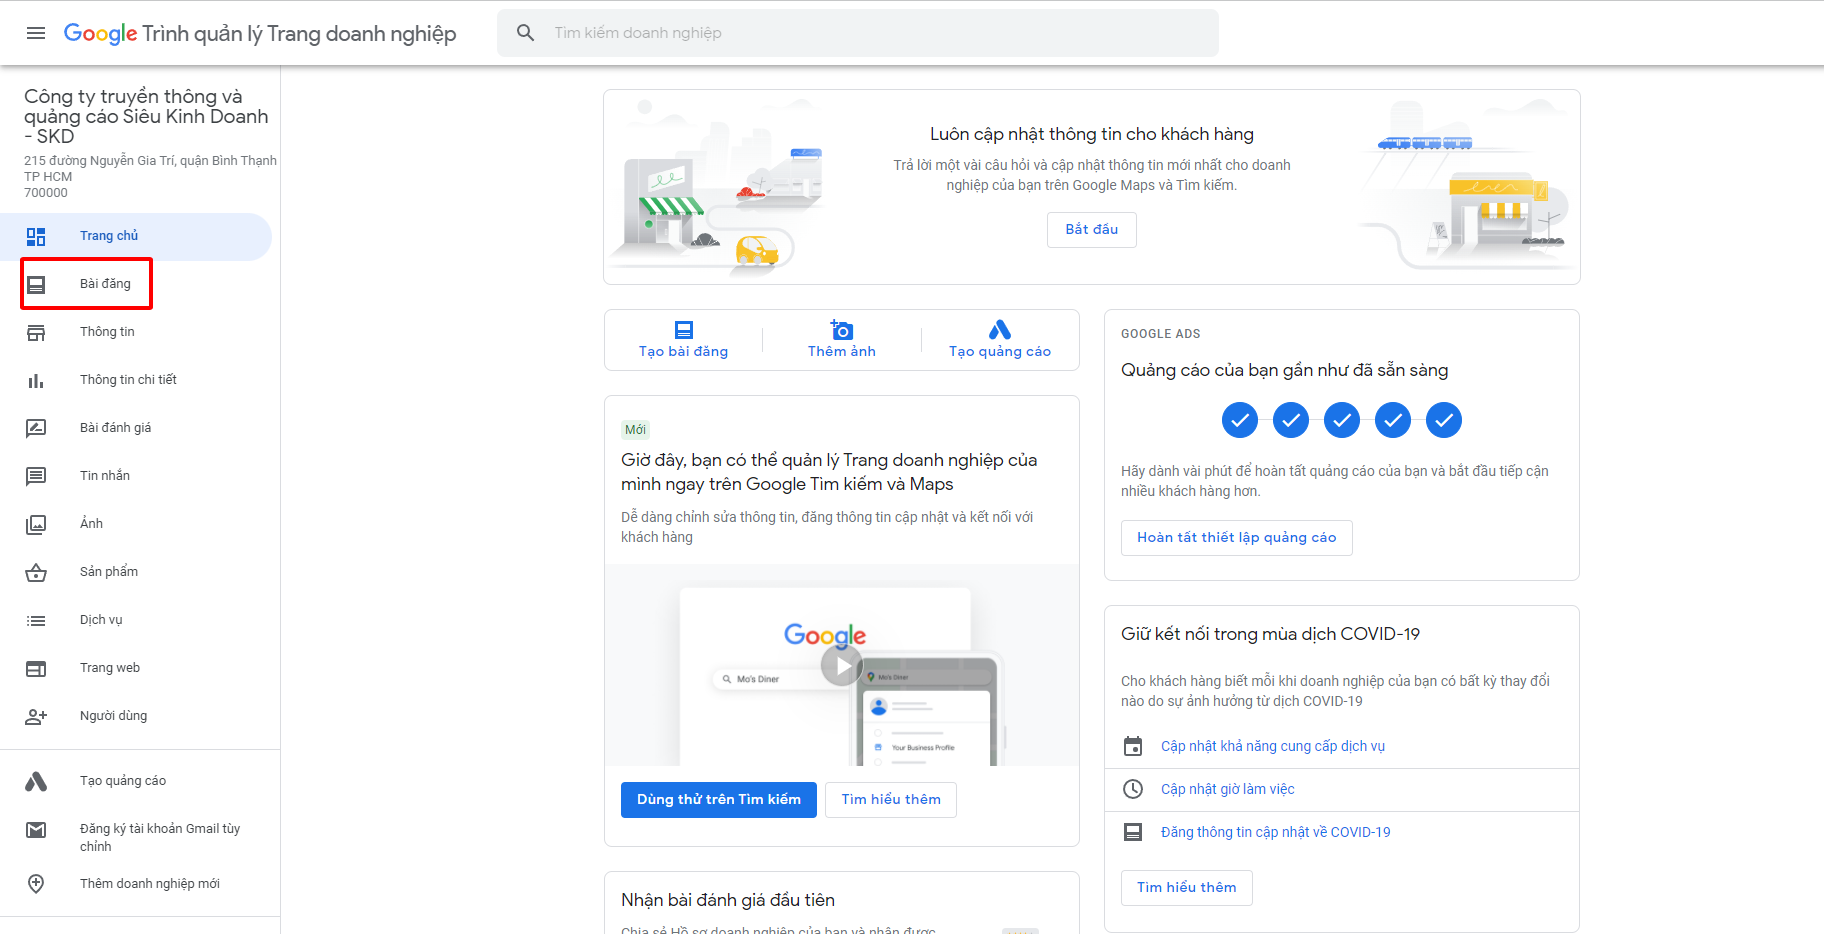Click the Tin nhắn message icon
The width and height of the screenshot is (1824, 934).
(x=36, y=476)
